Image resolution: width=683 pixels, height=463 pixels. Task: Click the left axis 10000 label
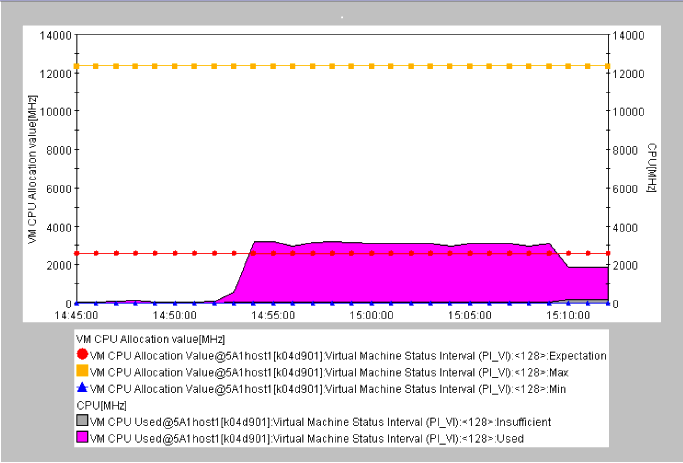(55, 112)
